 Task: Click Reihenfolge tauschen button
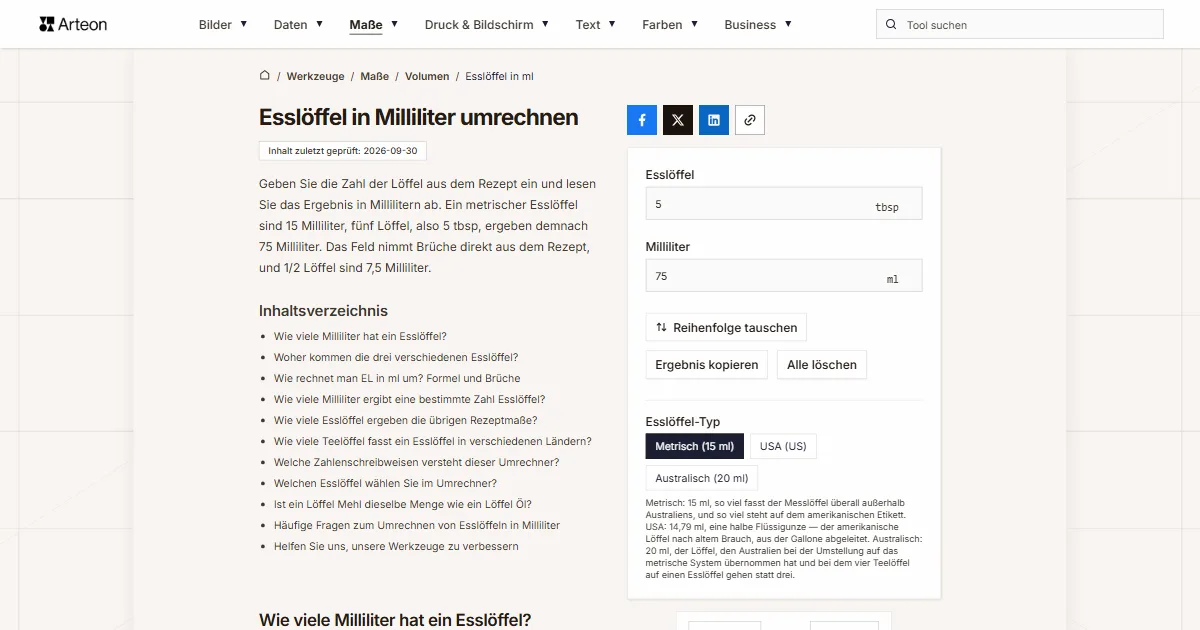[726, 327]
